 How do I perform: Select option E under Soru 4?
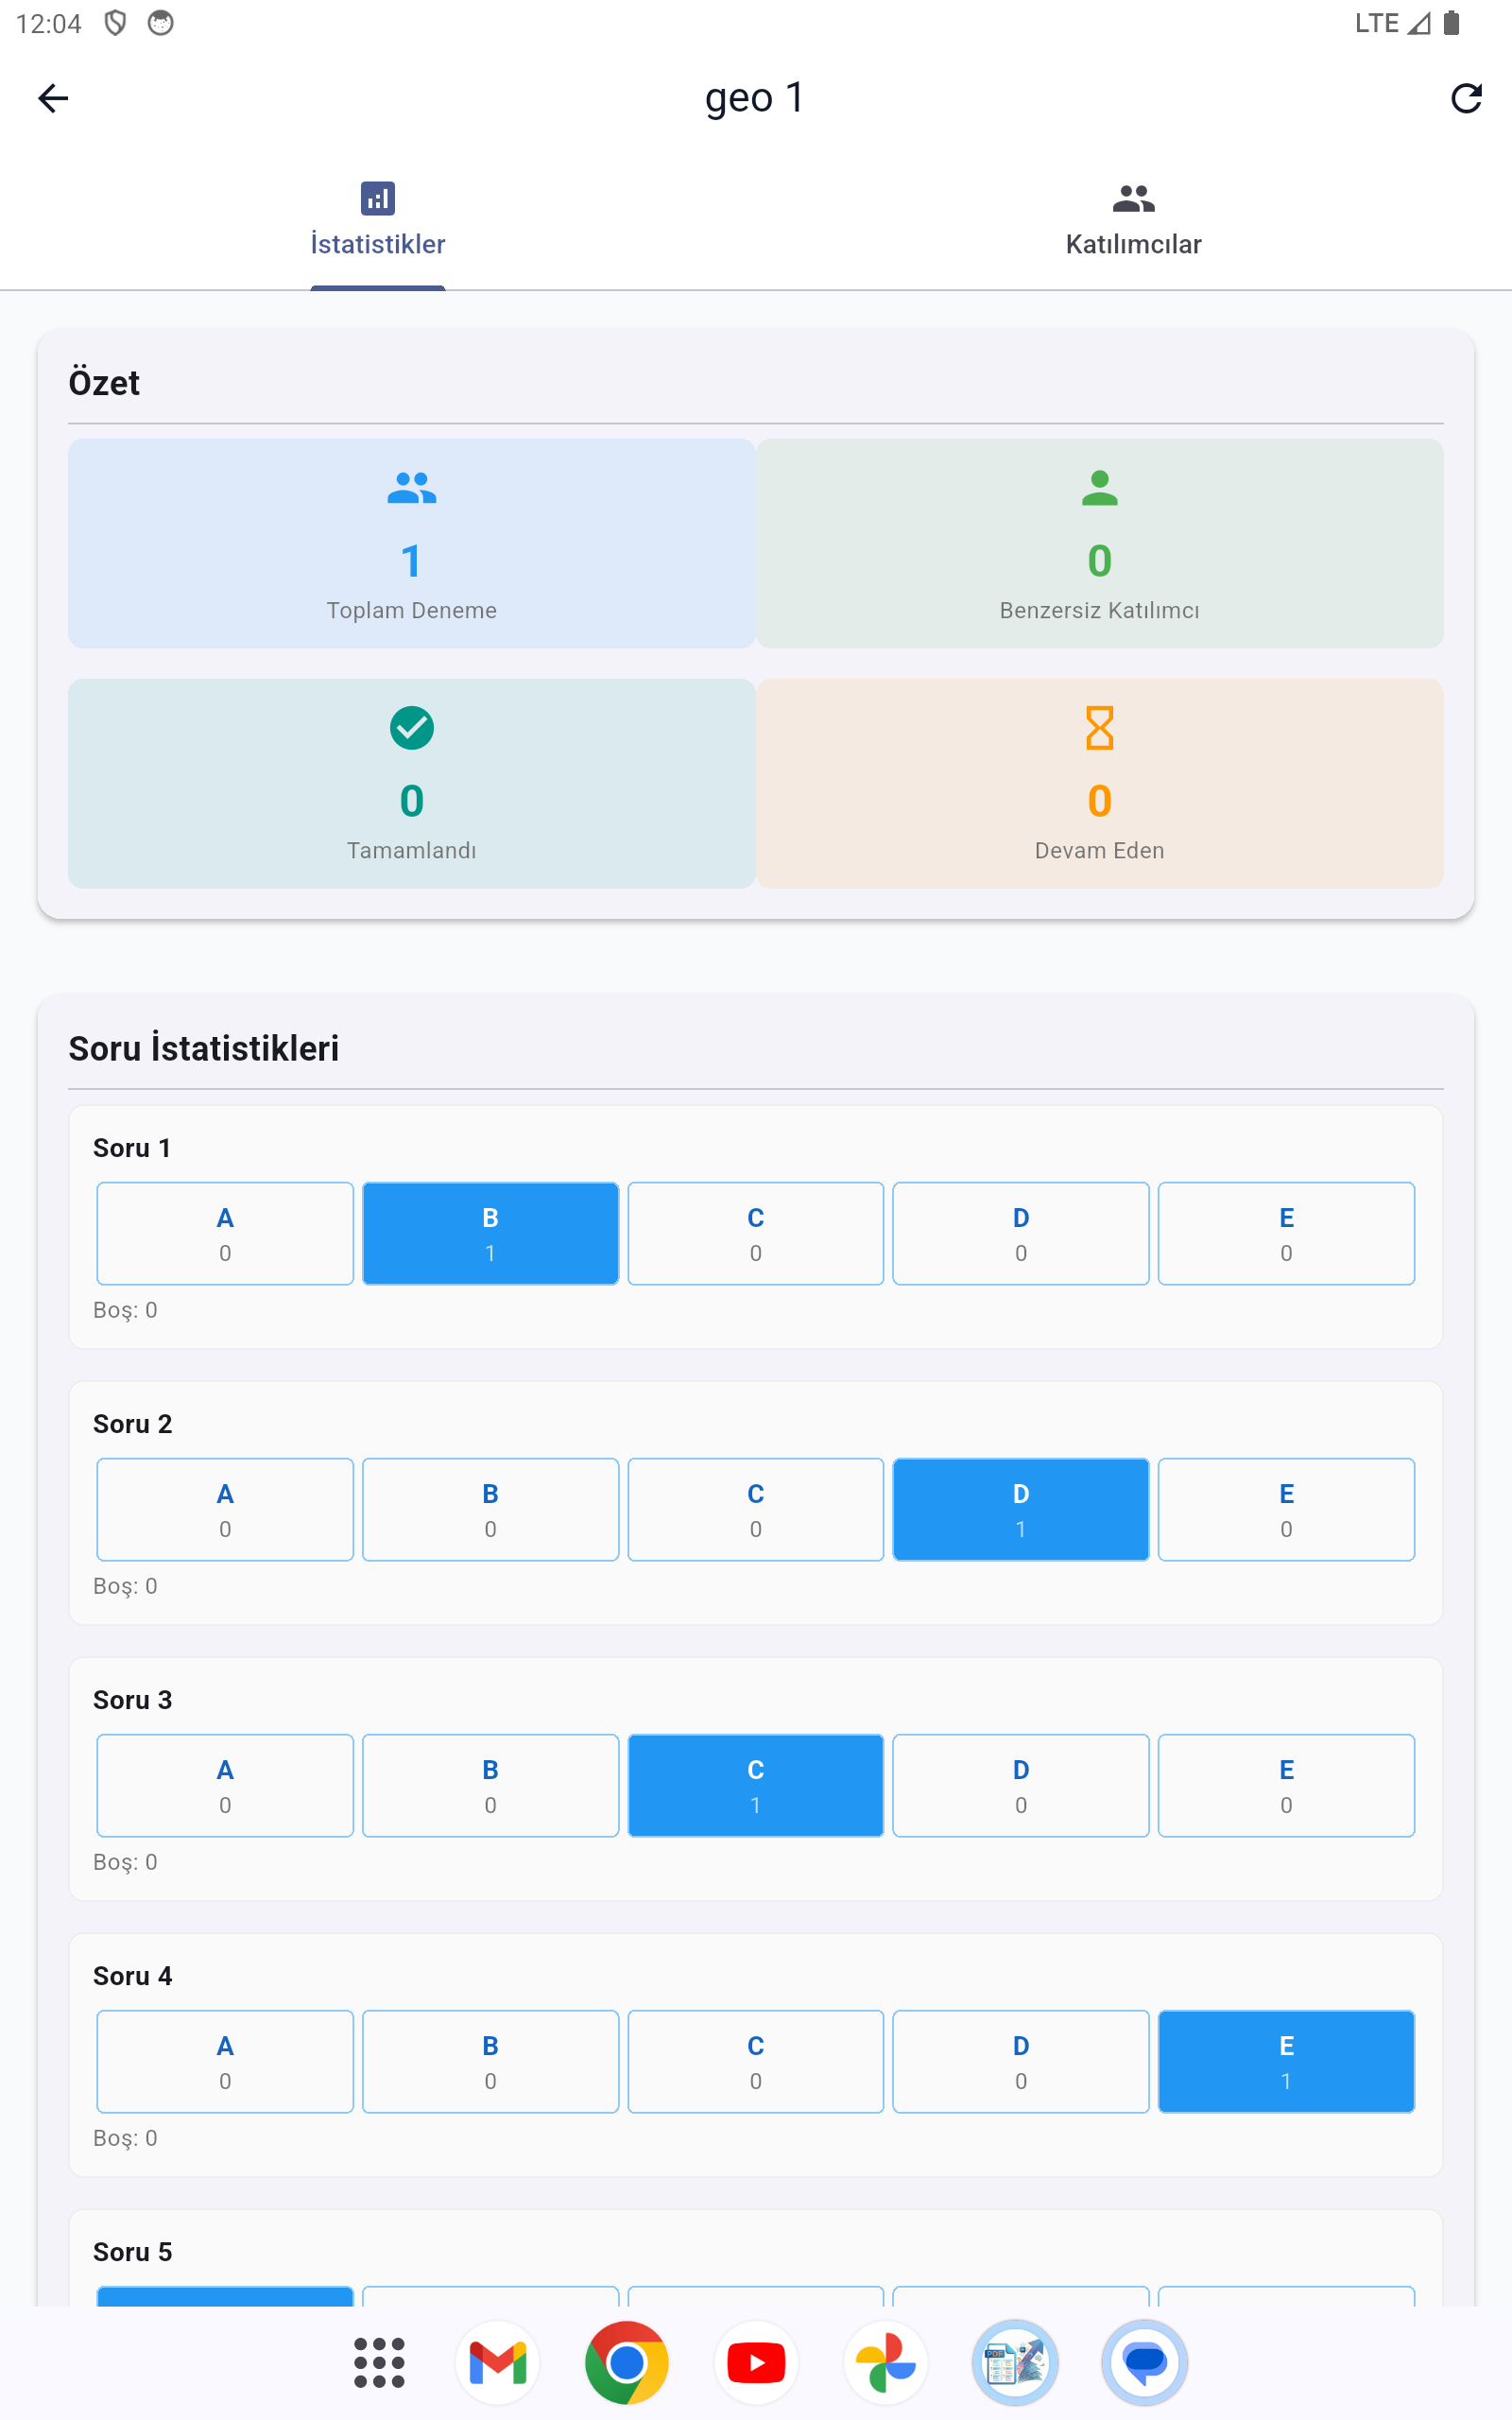pos(1286,2061)
